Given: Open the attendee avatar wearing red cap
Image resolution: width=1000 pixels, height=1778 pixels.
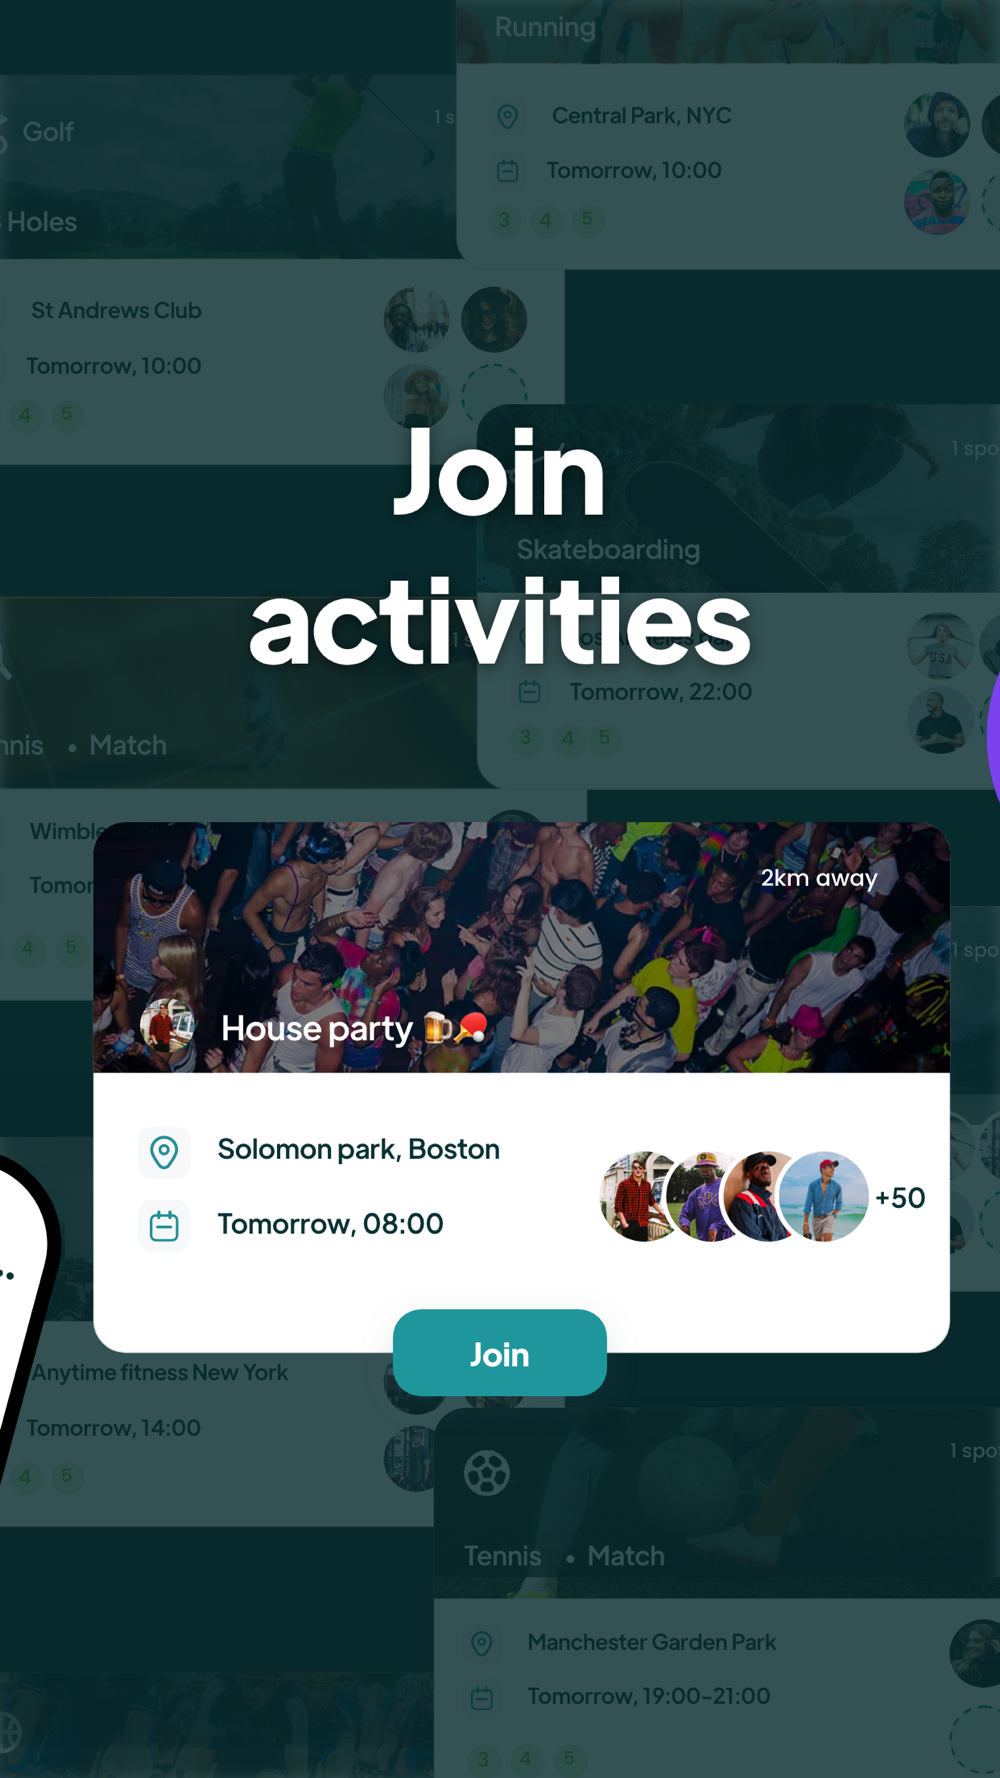Looking at the screenshot, I should coord(824,1196).
